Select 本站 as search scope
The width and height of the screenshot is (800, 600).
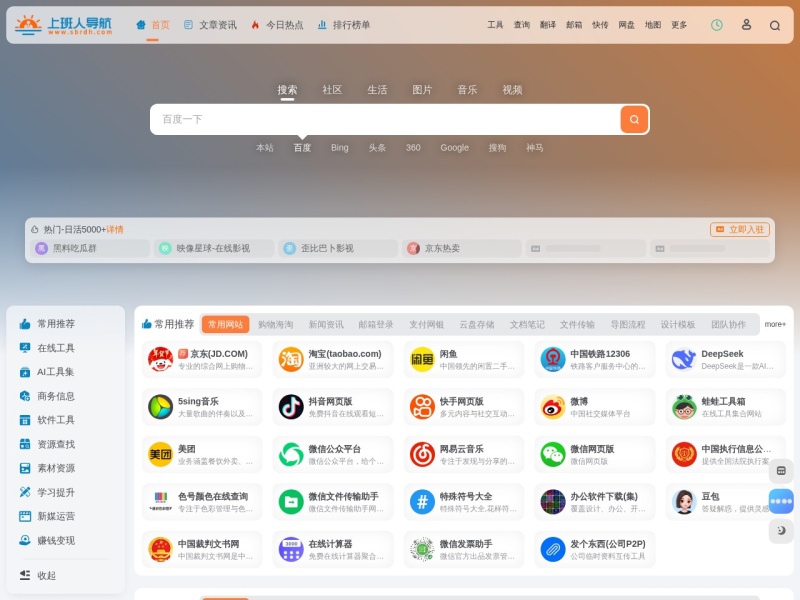tap(264, 148)
